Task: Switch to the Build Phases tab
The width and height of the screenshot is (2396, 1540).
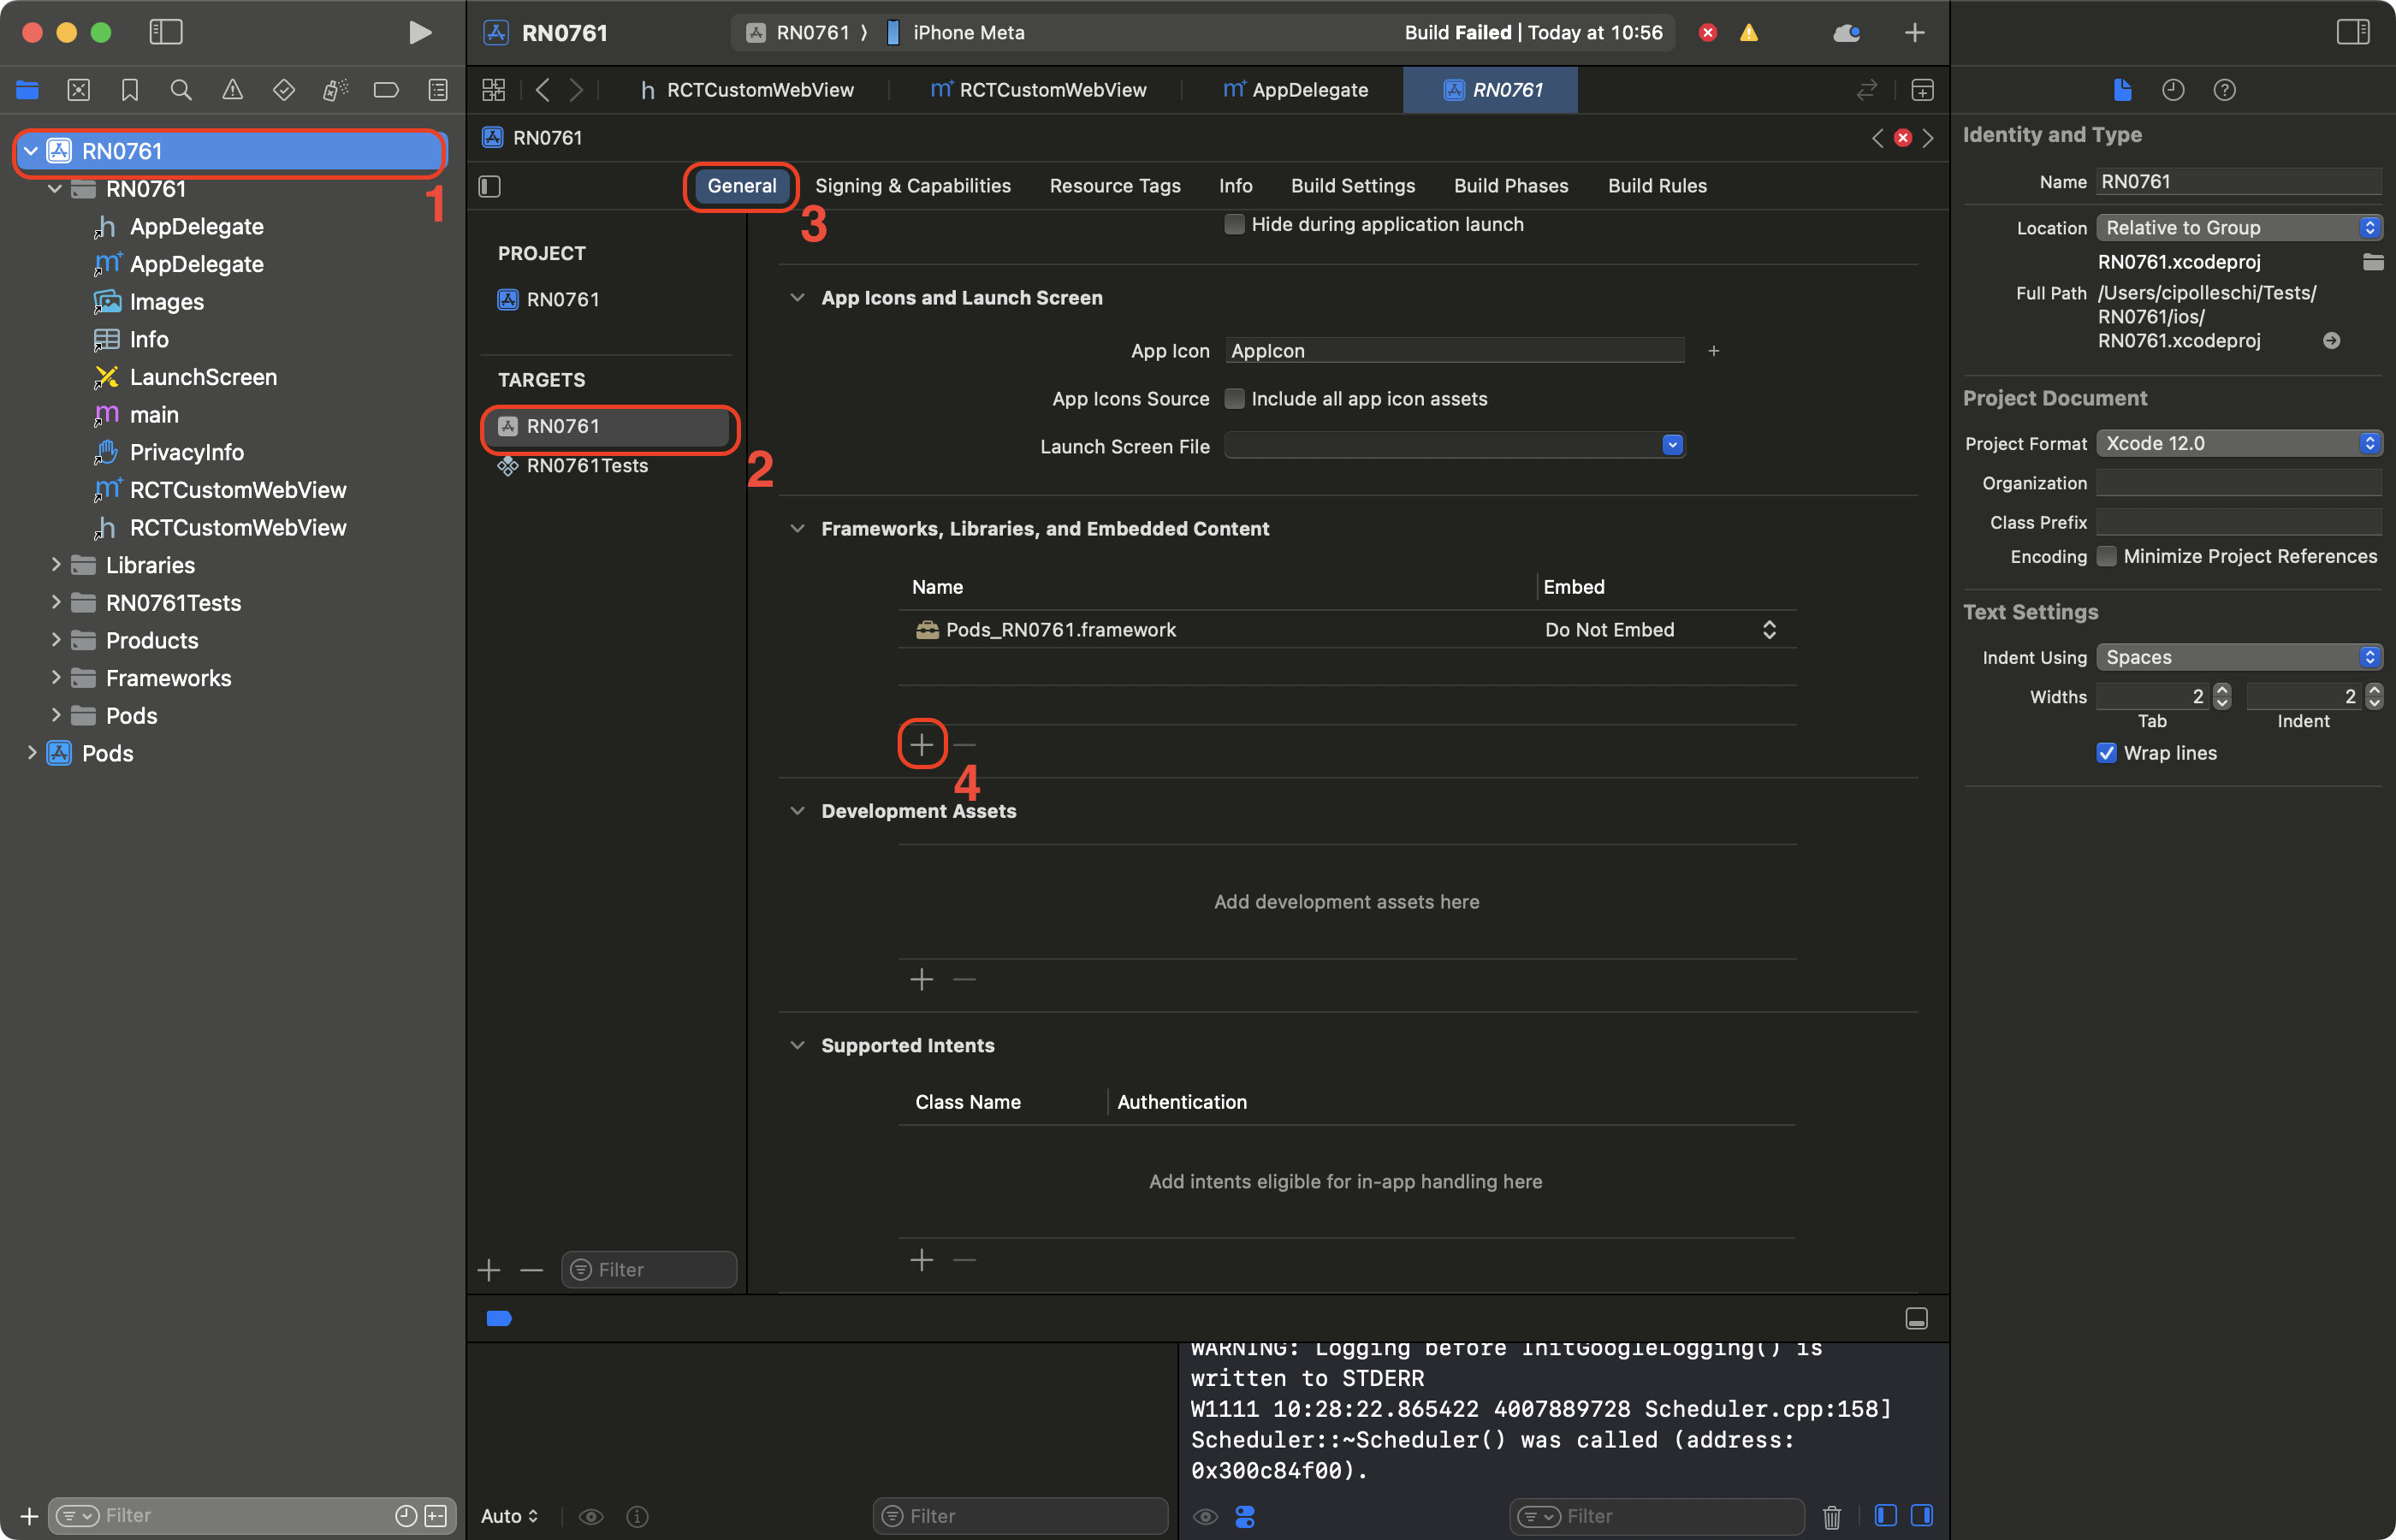Action: (1511, 185)
